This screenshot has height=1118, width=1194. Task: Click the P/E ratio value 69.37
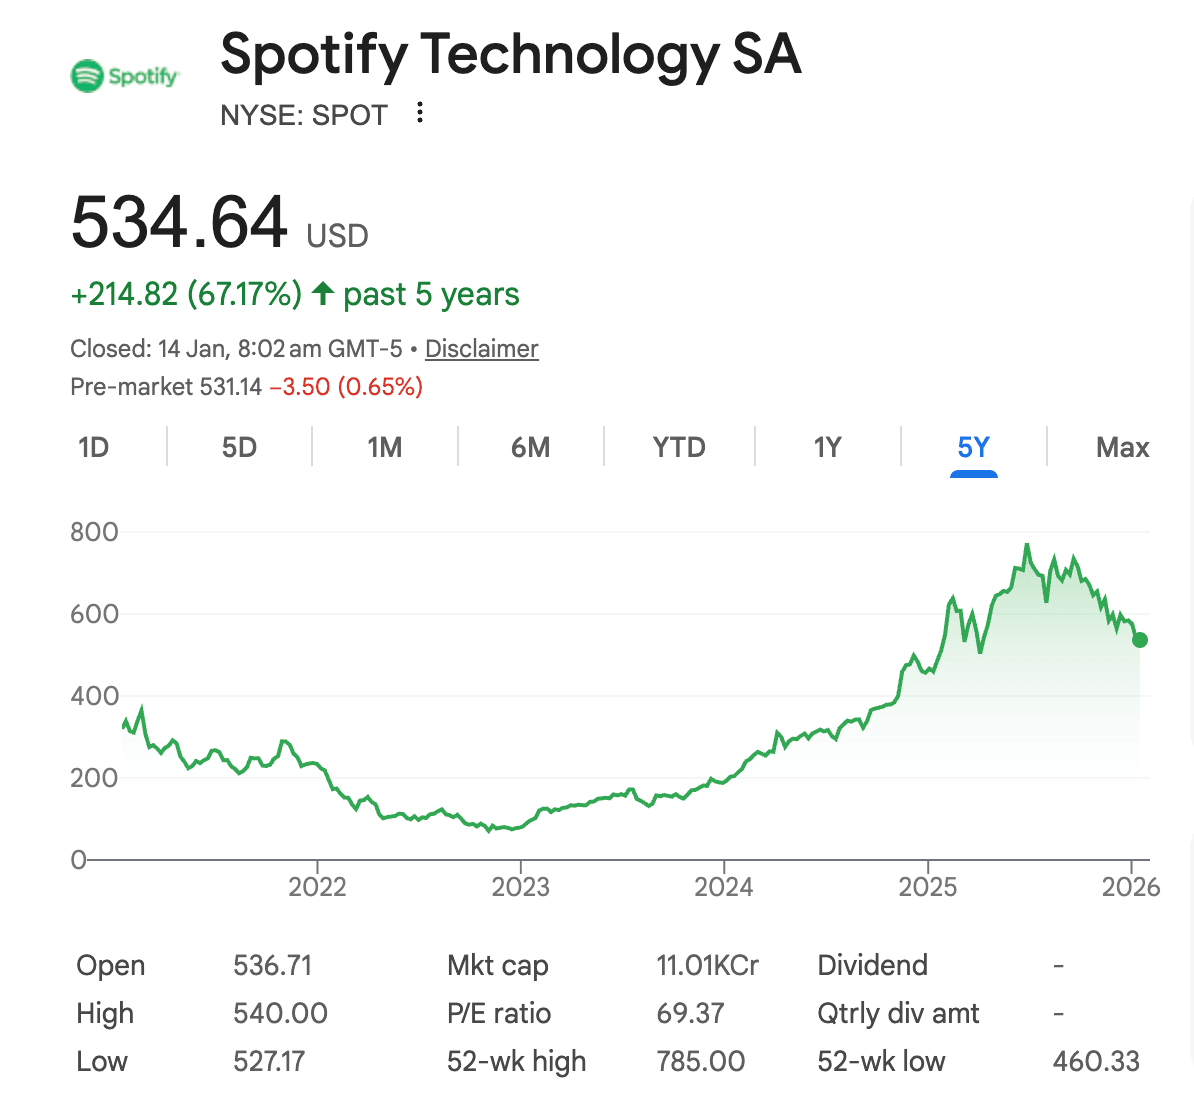click(x=690, y=1014)
